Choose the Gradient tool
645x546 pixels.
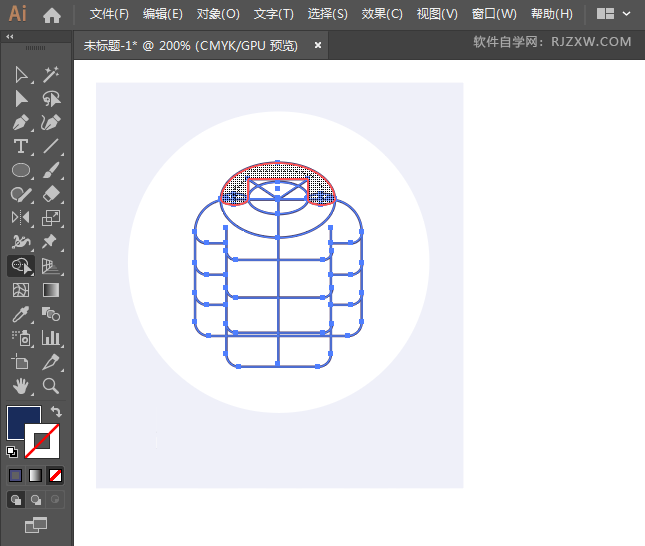coord(51,290)
